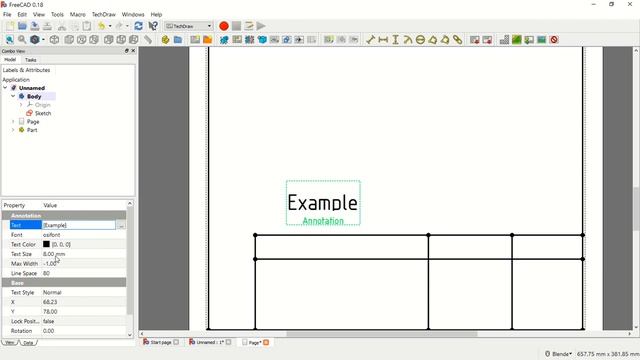The width and height of the screenshot is (640, 360).
Task: Open the redo history dropdown arrow
Action: (127, 26)
